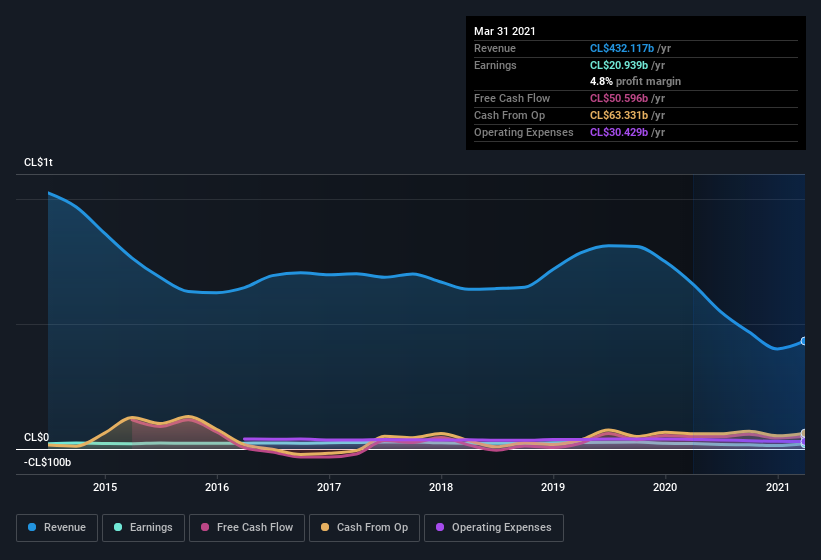Image resolution: width=821 pixels, height=560 pixels.
Task: Click the Earnings row label in tooltip
Action: point(495,65)
